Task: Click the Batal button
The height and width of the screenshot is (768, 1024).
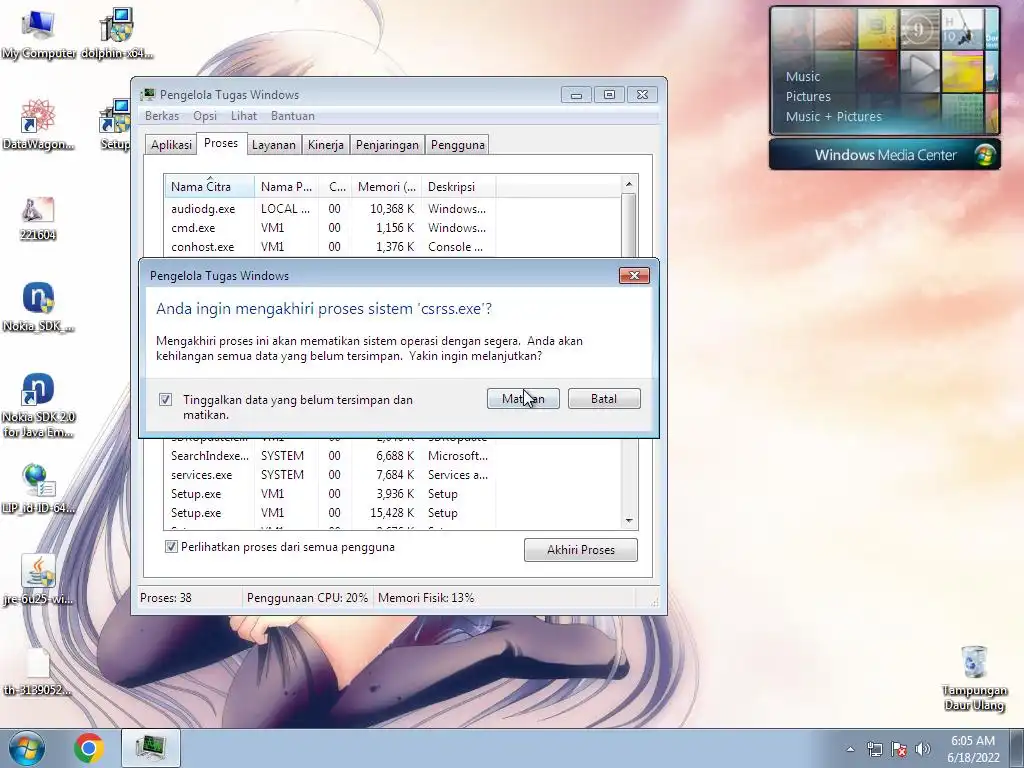Action: [x=604, y=398]
